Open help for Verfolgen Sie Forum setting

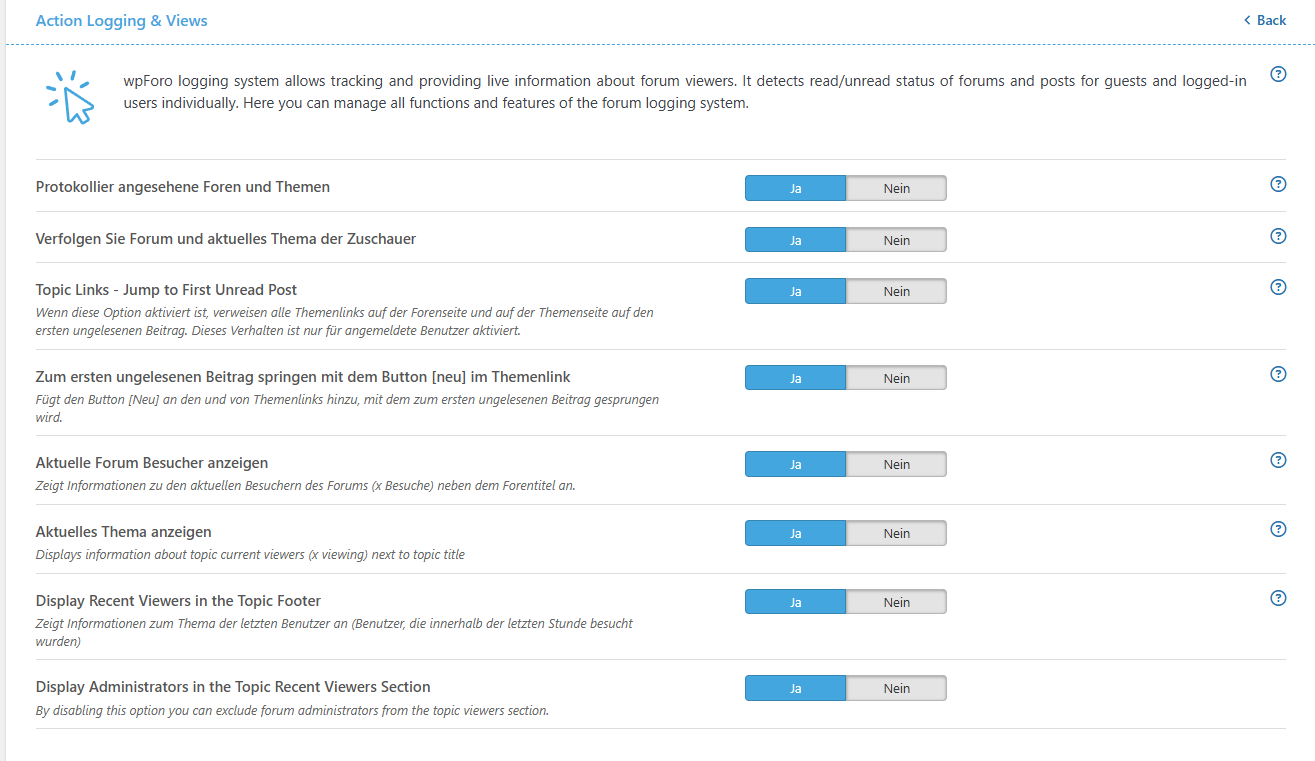[x=1277, y=236]
